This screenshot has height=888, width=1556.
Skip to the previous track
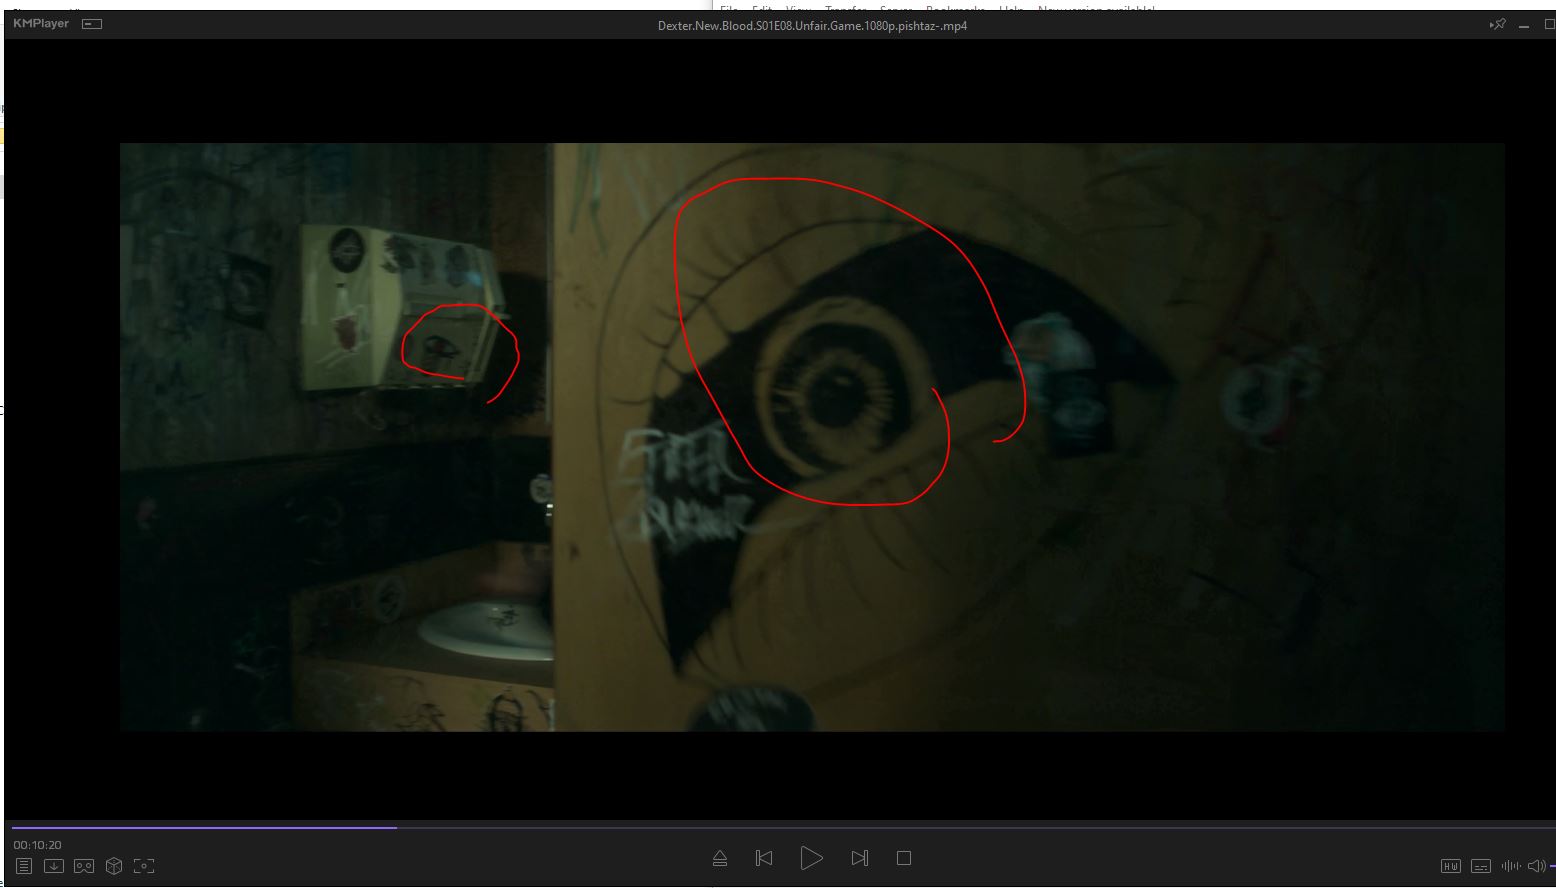764,858
